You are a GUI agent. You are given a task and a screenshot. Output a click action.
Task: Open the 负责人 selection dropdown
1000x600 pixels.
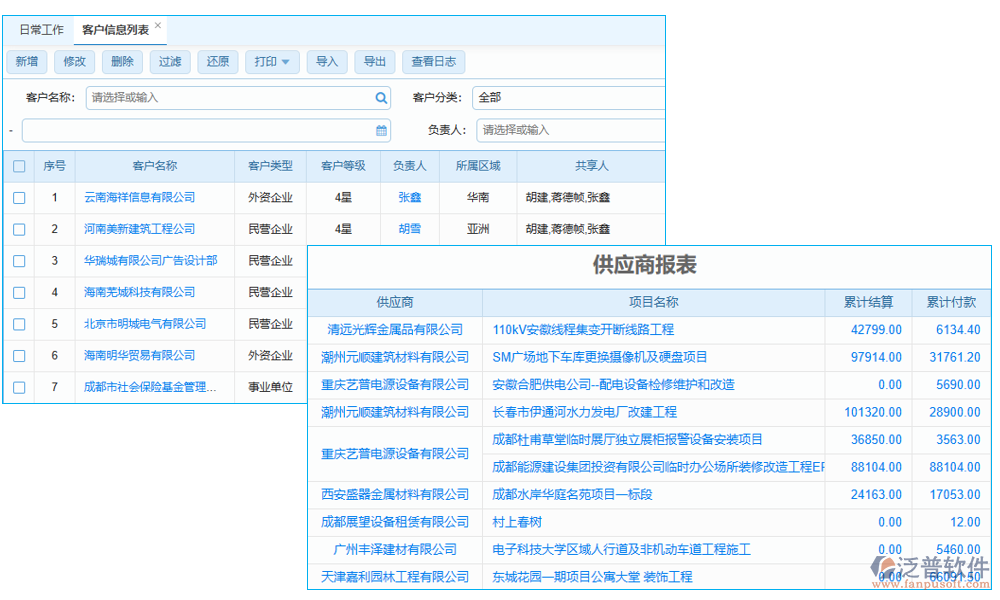coord(570,130)
